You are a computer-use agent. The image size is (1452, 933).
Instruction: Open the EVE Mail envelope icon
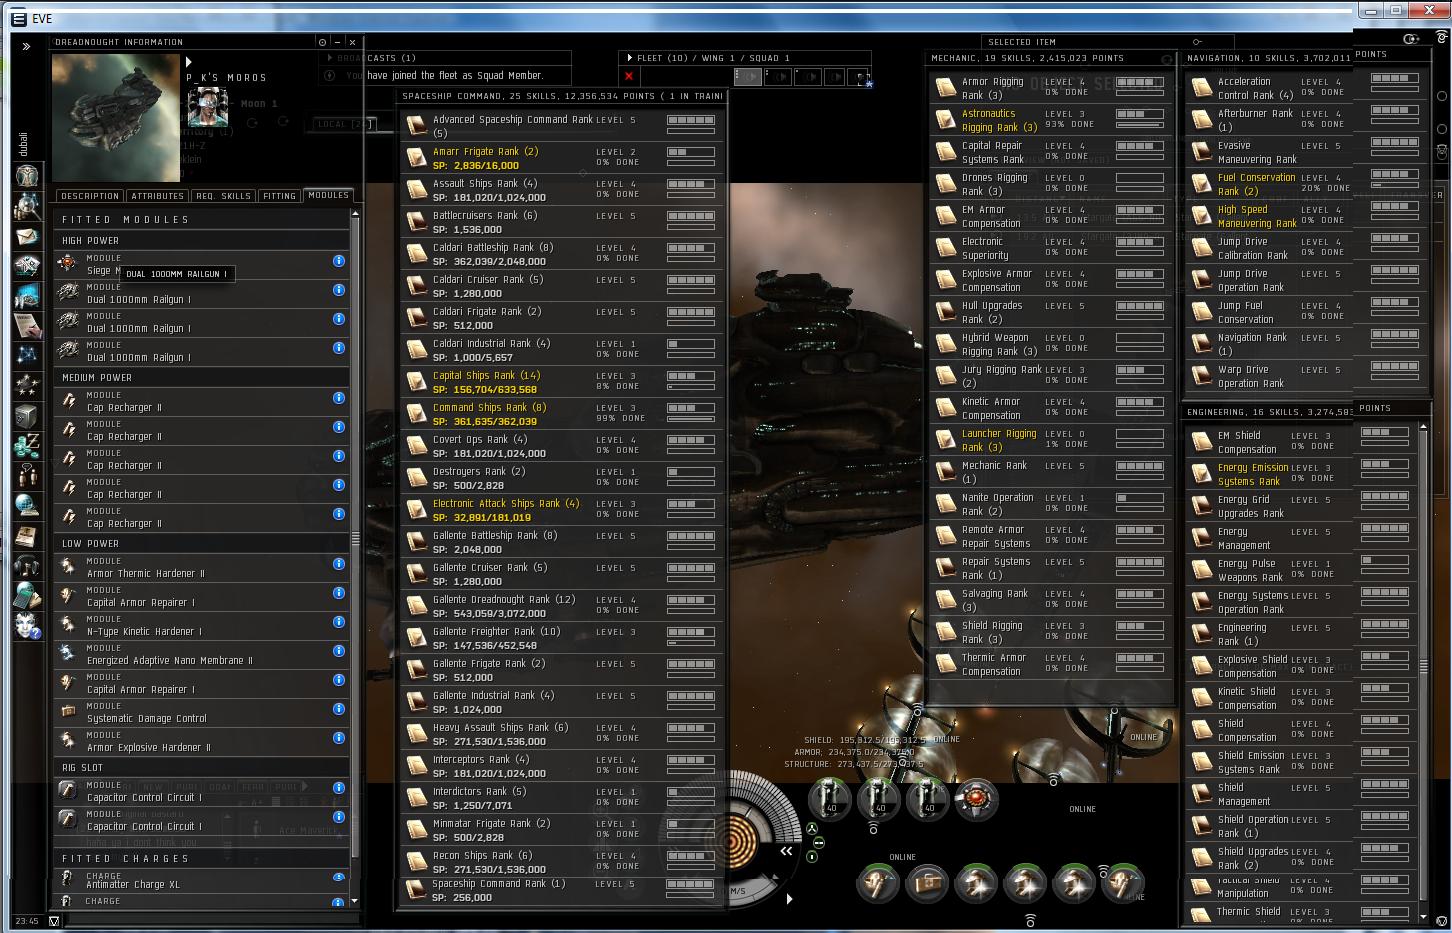click(x=27, y=237)
